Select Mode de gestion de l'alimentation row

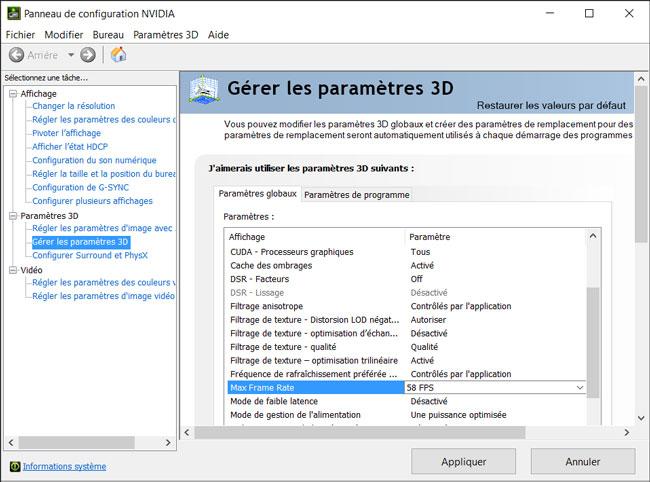pos(407,415)
